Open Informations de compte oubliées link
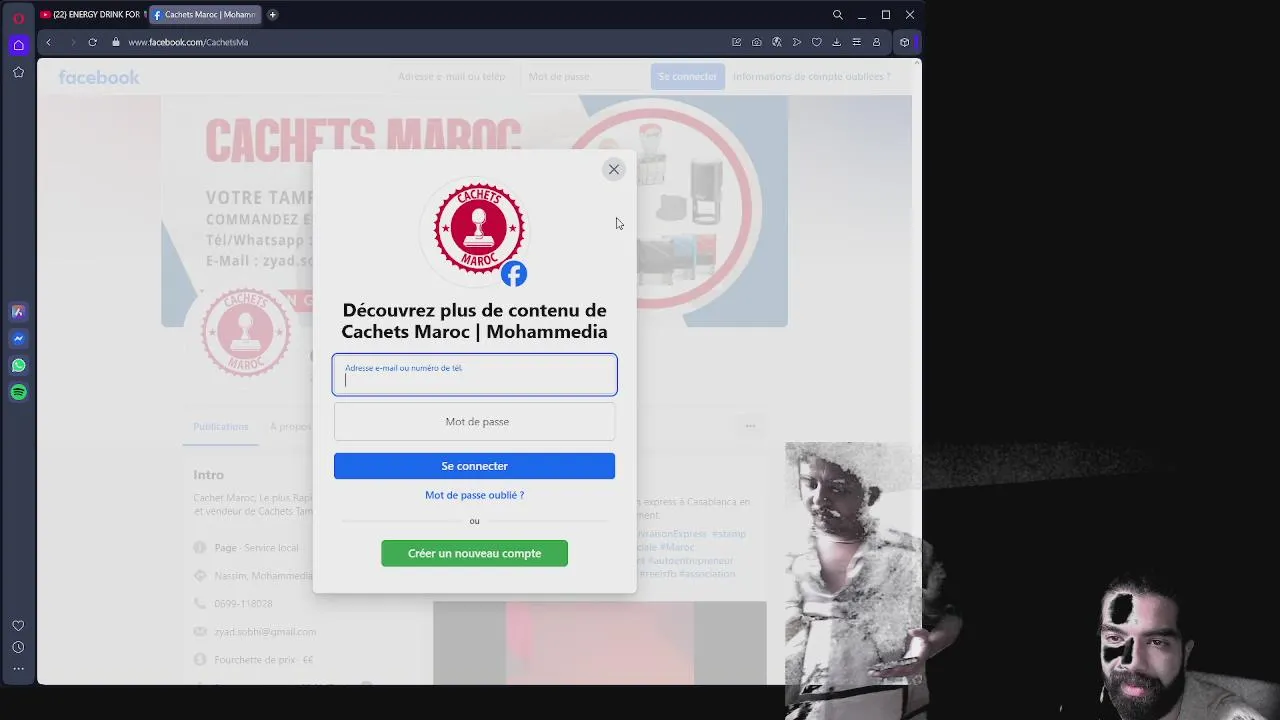 pos(812,76)
